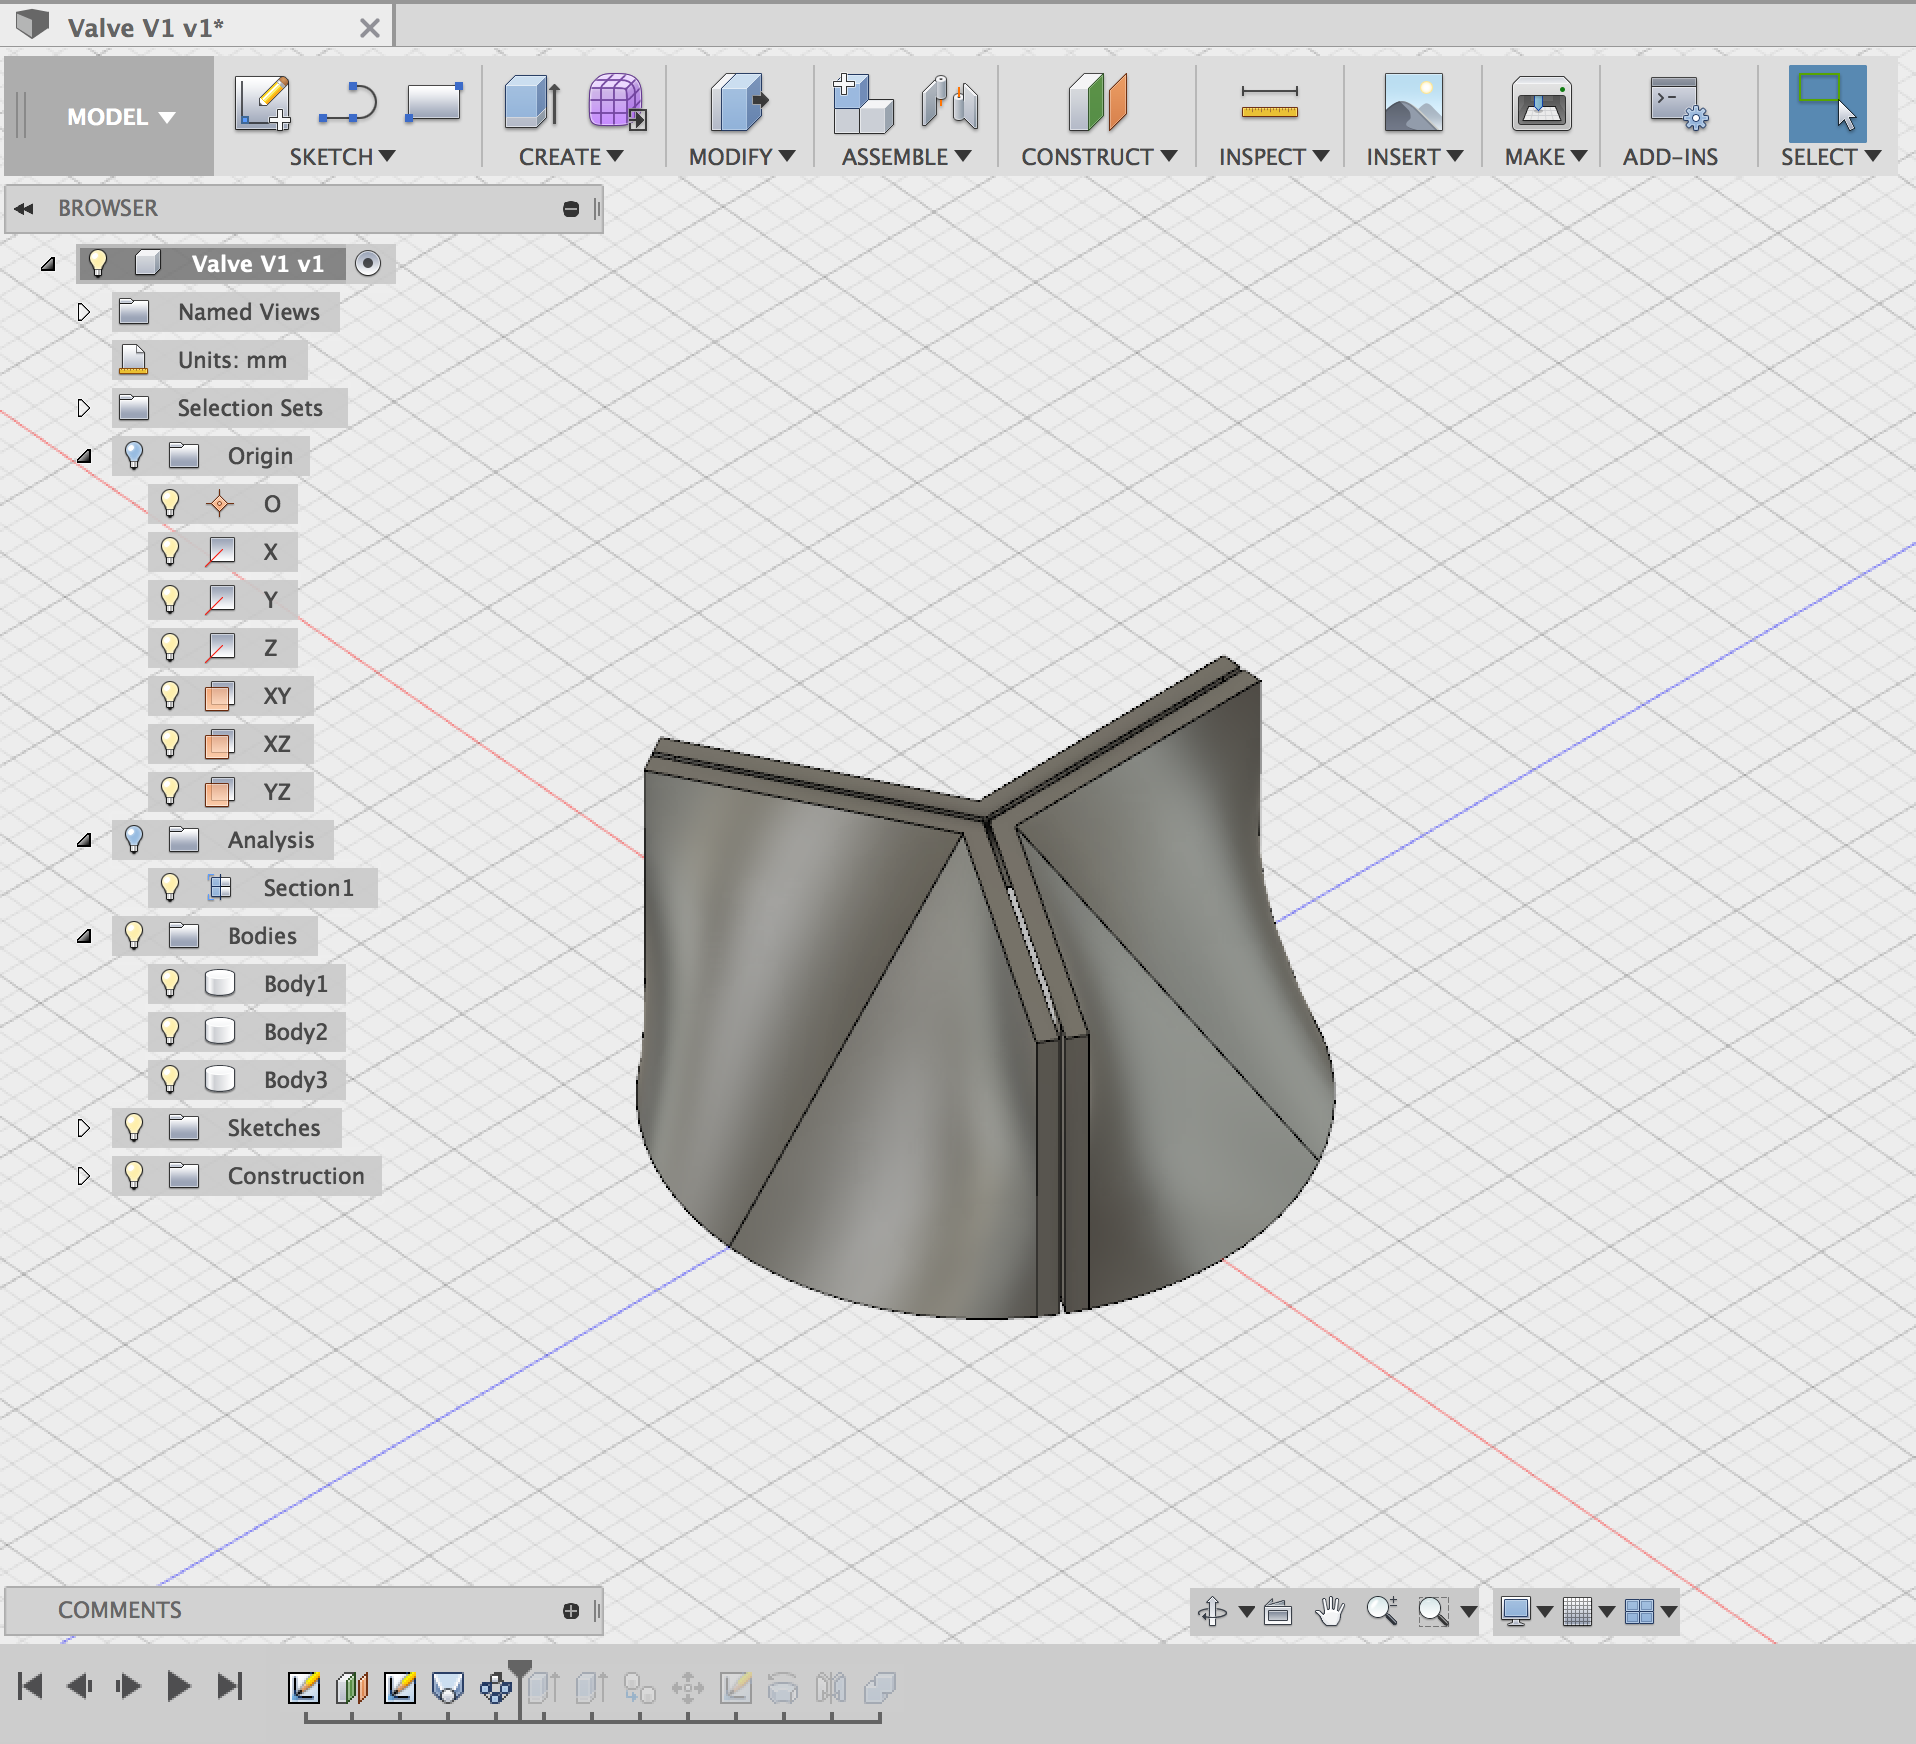Open the SKETCH menu

[x=342, y=157]
